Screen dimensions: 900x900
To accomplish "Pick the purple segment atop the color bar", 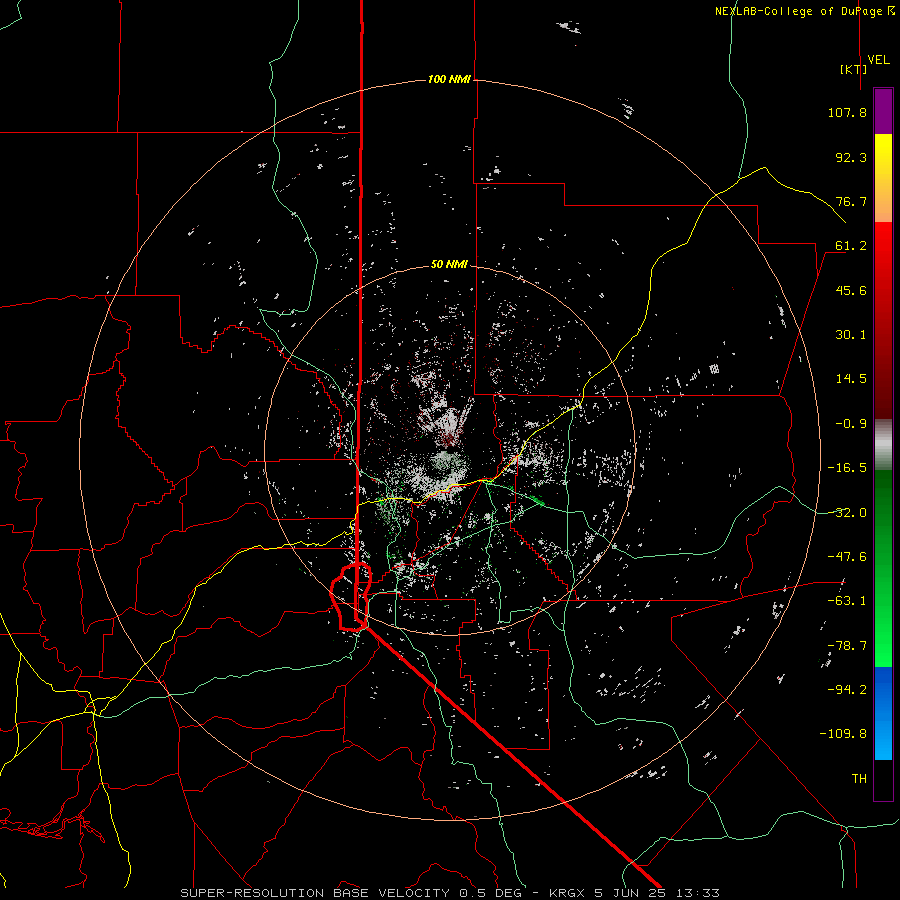I will [883, 111].
